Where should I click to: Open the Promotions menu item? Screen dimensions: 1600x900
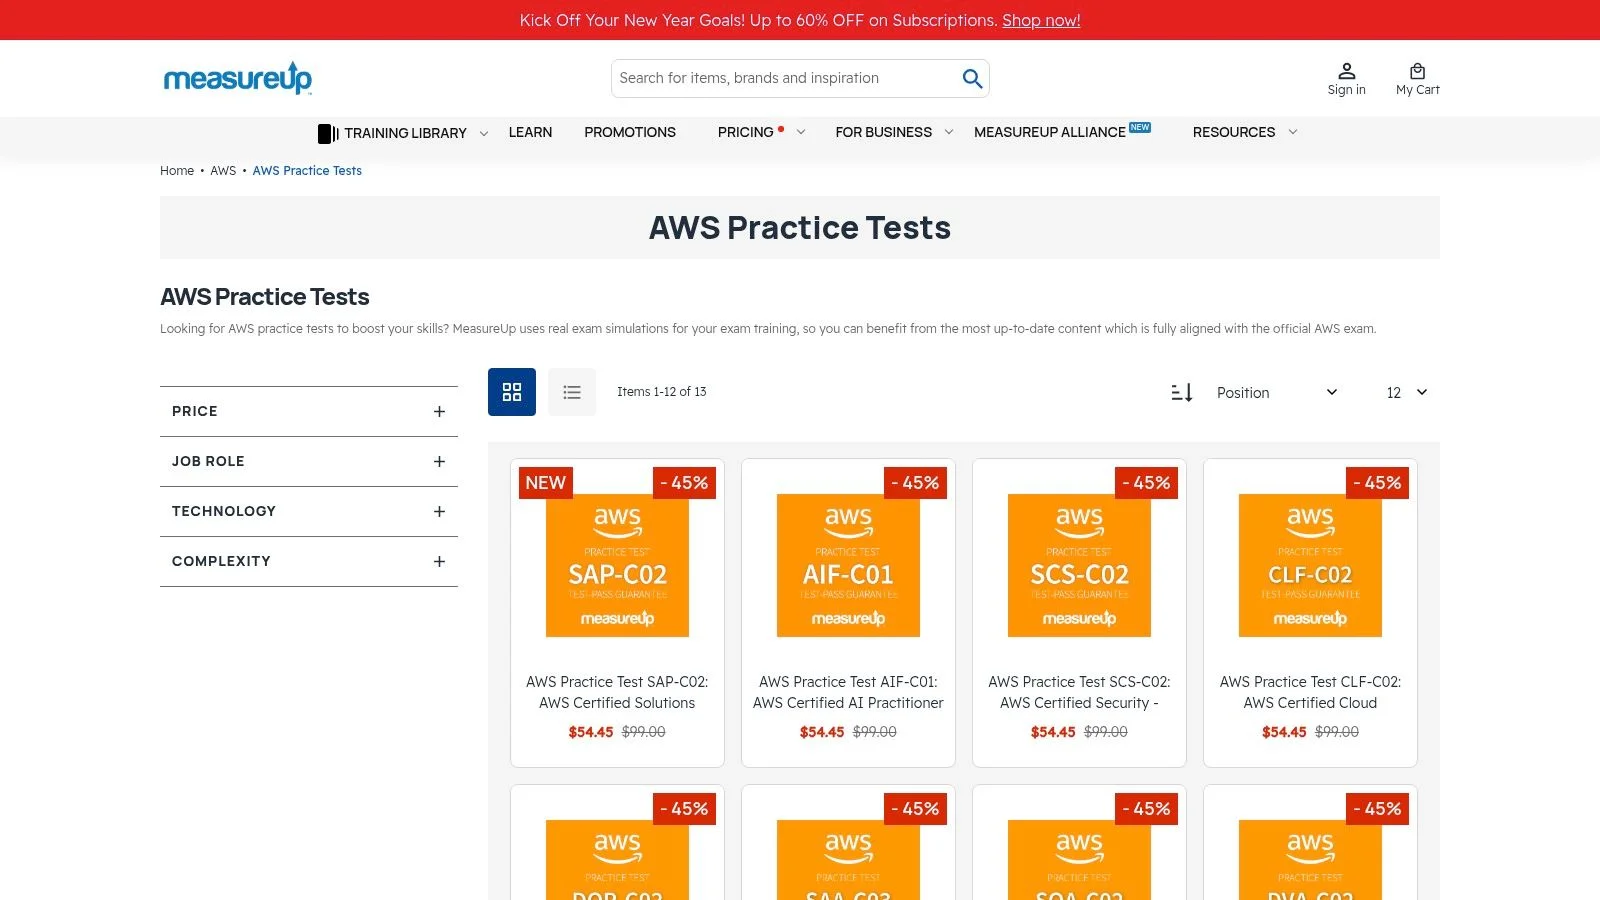pyautogui.click(x=630, y=132)
